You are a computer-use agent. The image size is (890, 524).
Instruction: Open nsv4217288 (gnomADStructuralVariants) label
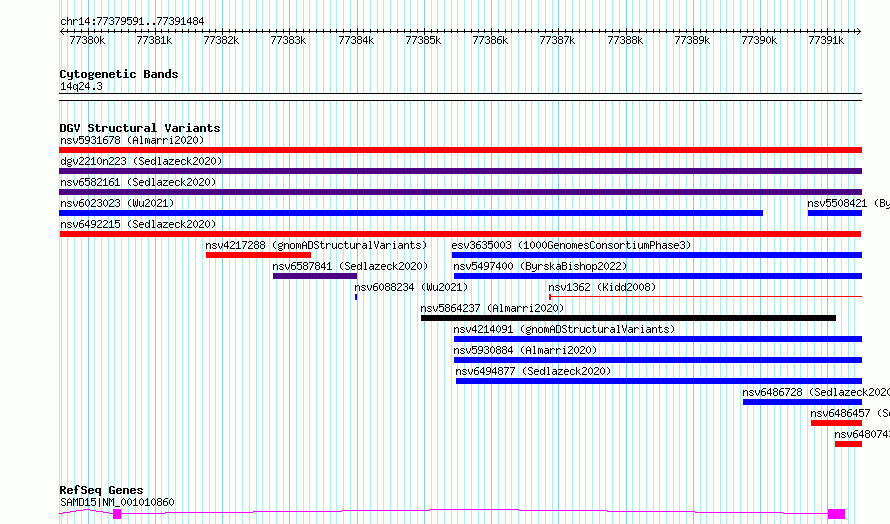click(316, 245)
